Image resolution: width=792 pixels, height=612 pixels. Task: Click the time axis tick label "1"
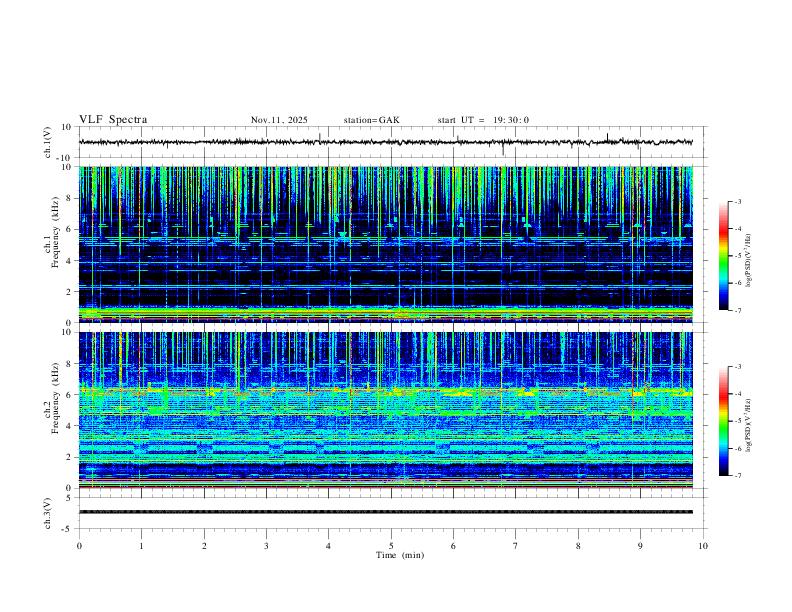(141, 546)
